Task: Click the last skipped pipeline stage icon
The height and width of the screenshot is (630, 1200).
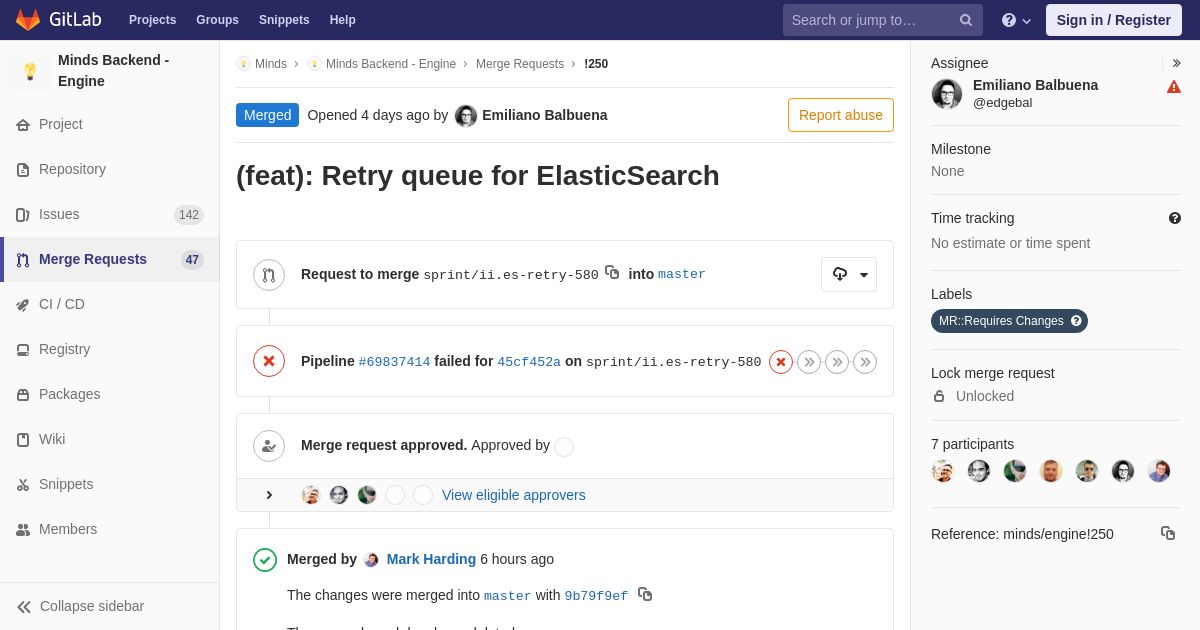Action: (865, 362)
